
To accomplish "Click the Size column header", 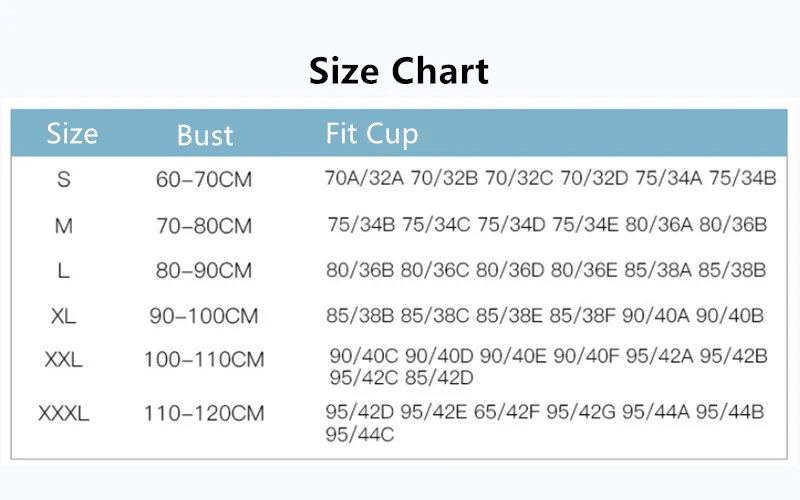I will 72,133.
